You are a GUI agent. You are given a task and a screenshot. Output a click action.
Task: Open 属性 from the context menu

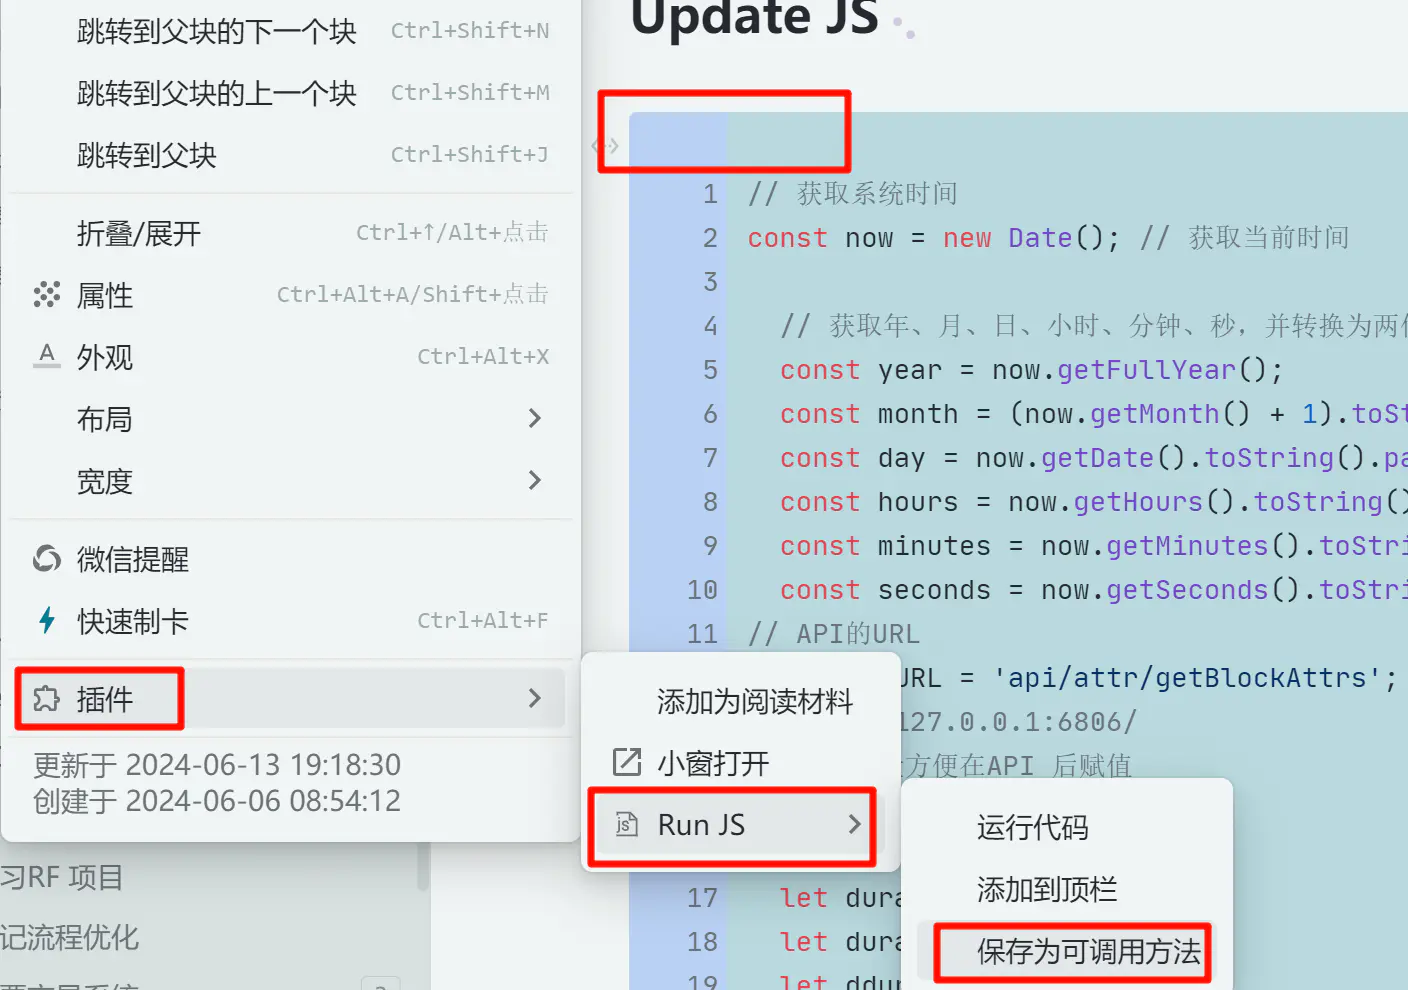tap(290, 295)
